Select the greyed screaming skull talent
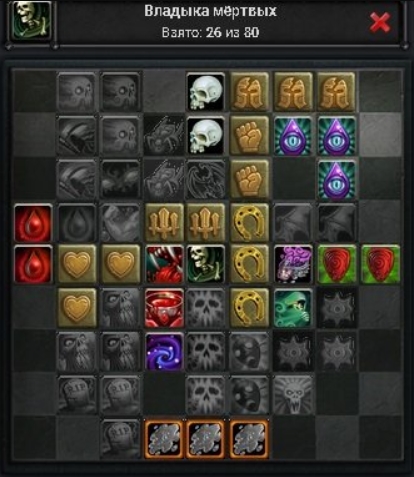Viewport: 414px width, 477px height. [x=293, y=394]
